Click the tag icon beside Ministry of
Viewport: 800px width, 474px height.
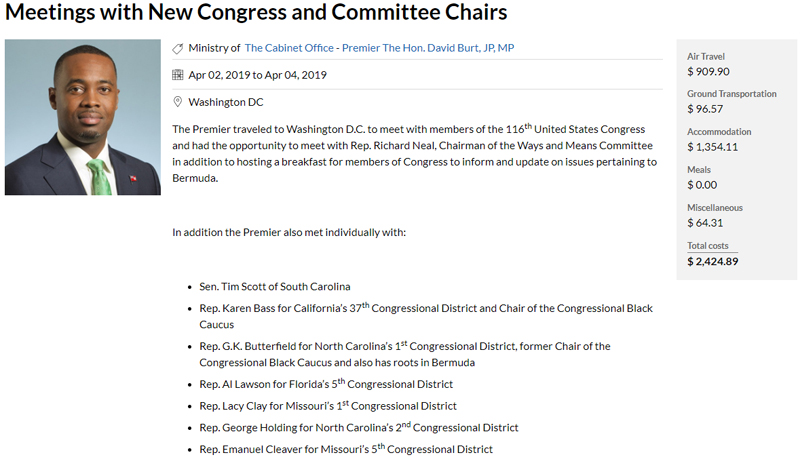[178, 48]
